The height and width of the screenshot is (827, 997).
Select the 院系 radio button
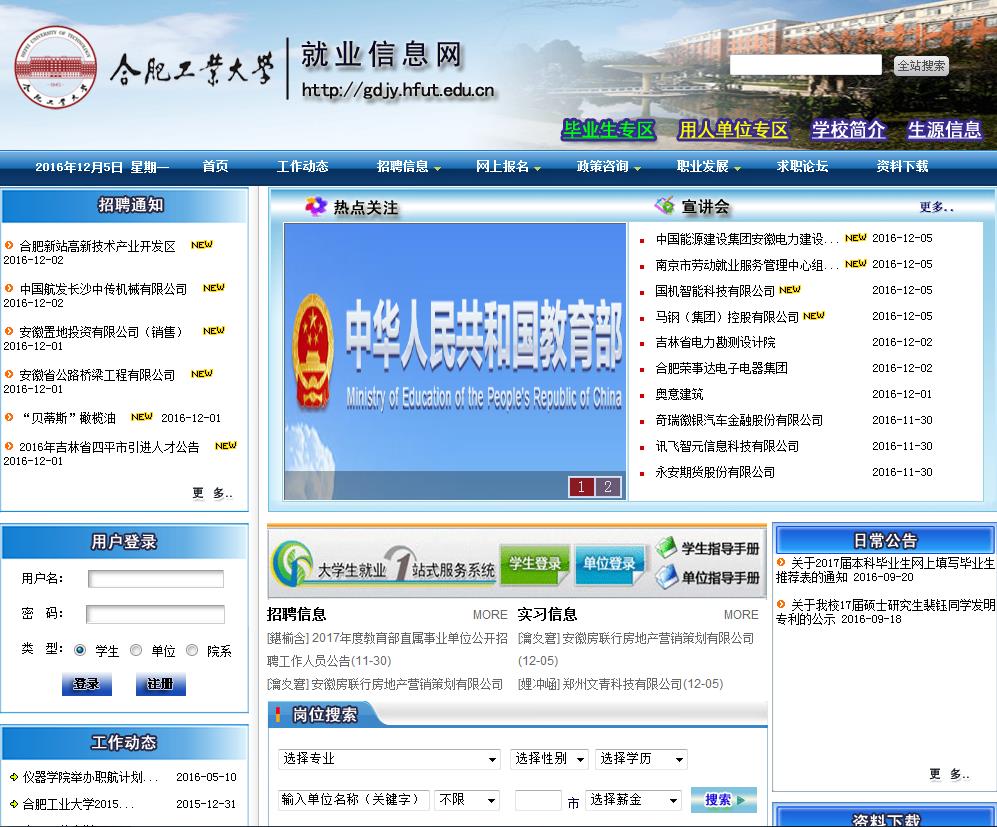[191, 650]
